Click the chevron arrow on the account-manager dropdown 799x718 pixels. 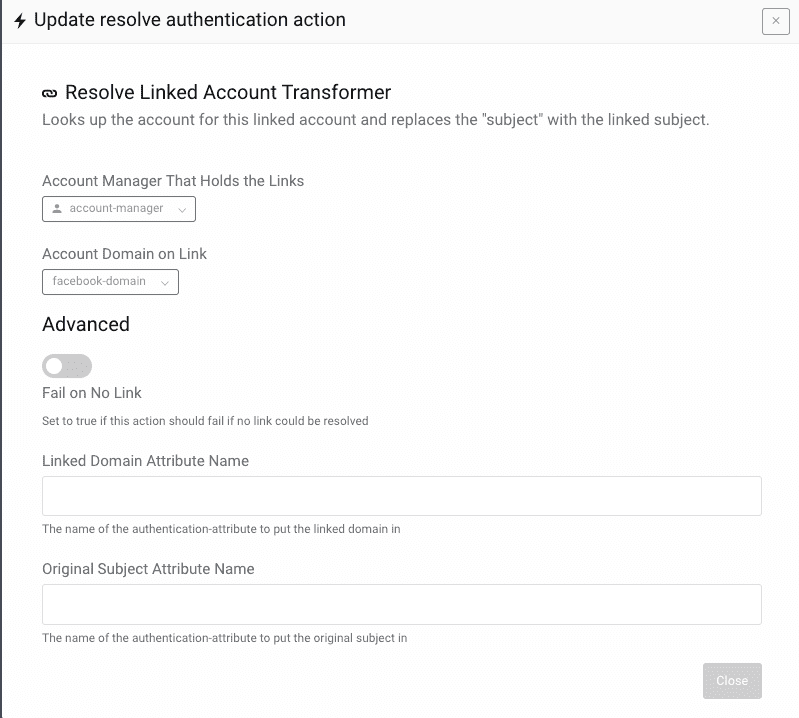click(181, 209)
